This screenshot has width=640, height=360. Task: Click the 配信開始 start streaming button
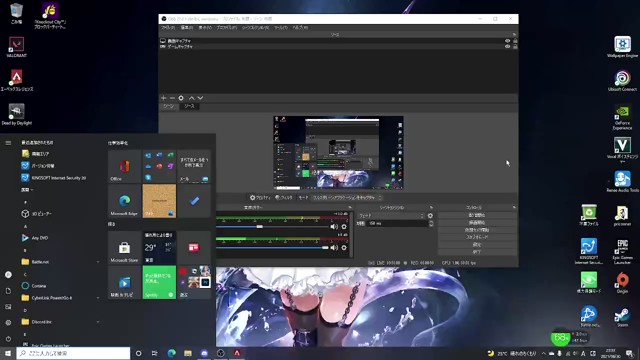477,215
